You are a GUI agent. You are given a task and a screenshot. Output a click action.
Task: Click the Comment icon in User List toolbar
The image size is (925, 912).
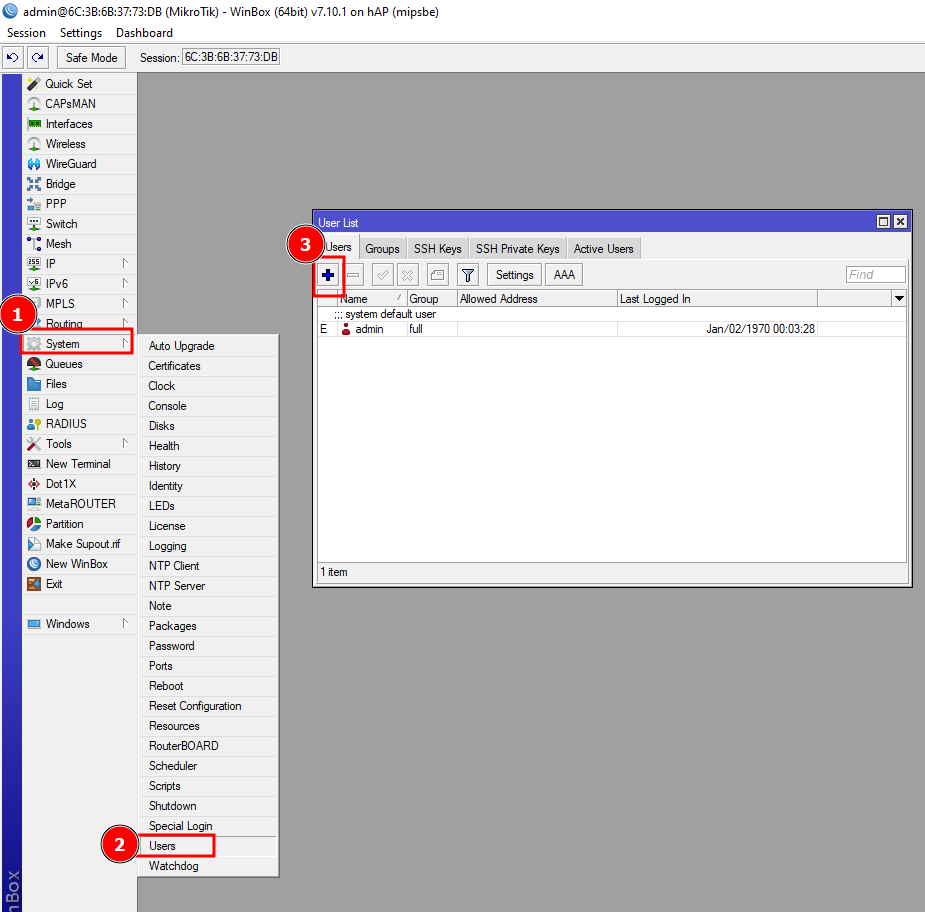coord(437,275)
